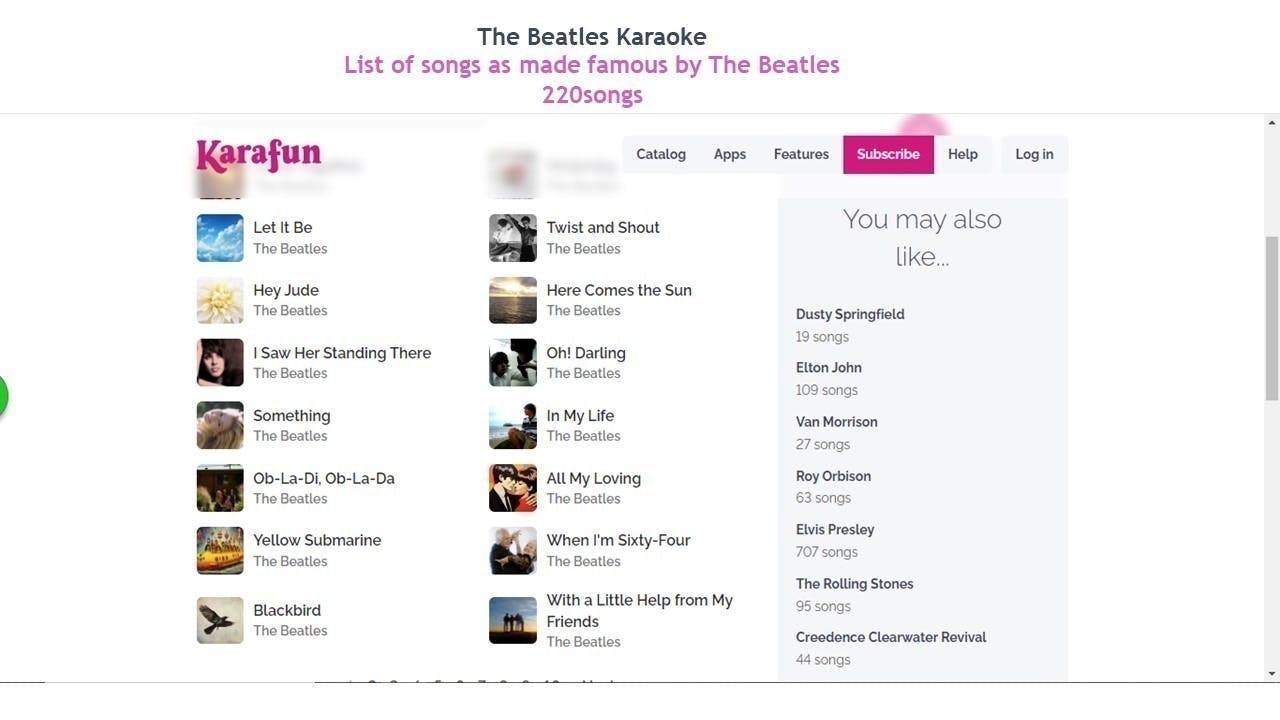Click the Twist and Shout thumbnail
The width and height of the screenshot is (1280, 720).
coord(513,238)
